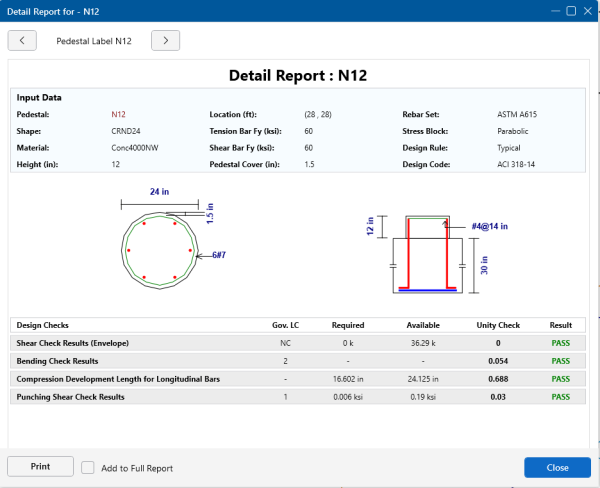Screen dimensions: 600x488
Task: Select the pedestal elevation rebar diagram
Action: 427,254
